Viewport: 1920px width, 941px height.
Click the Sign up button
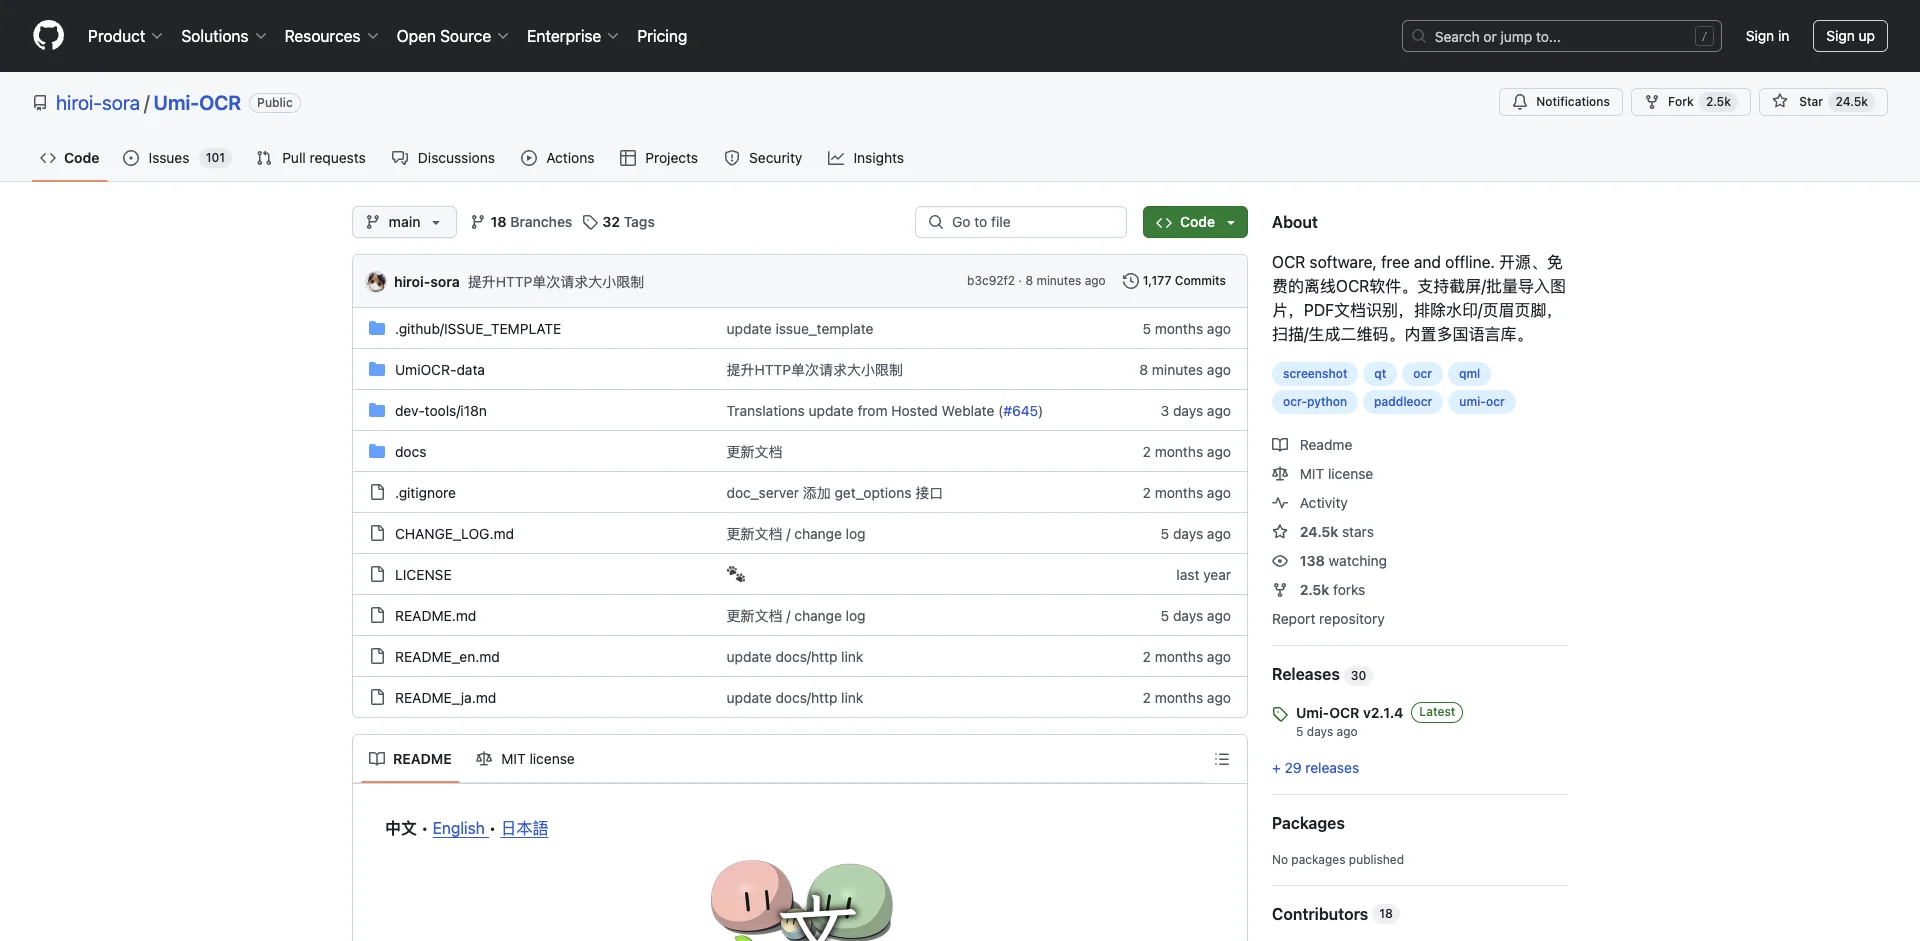point(1850,36)
